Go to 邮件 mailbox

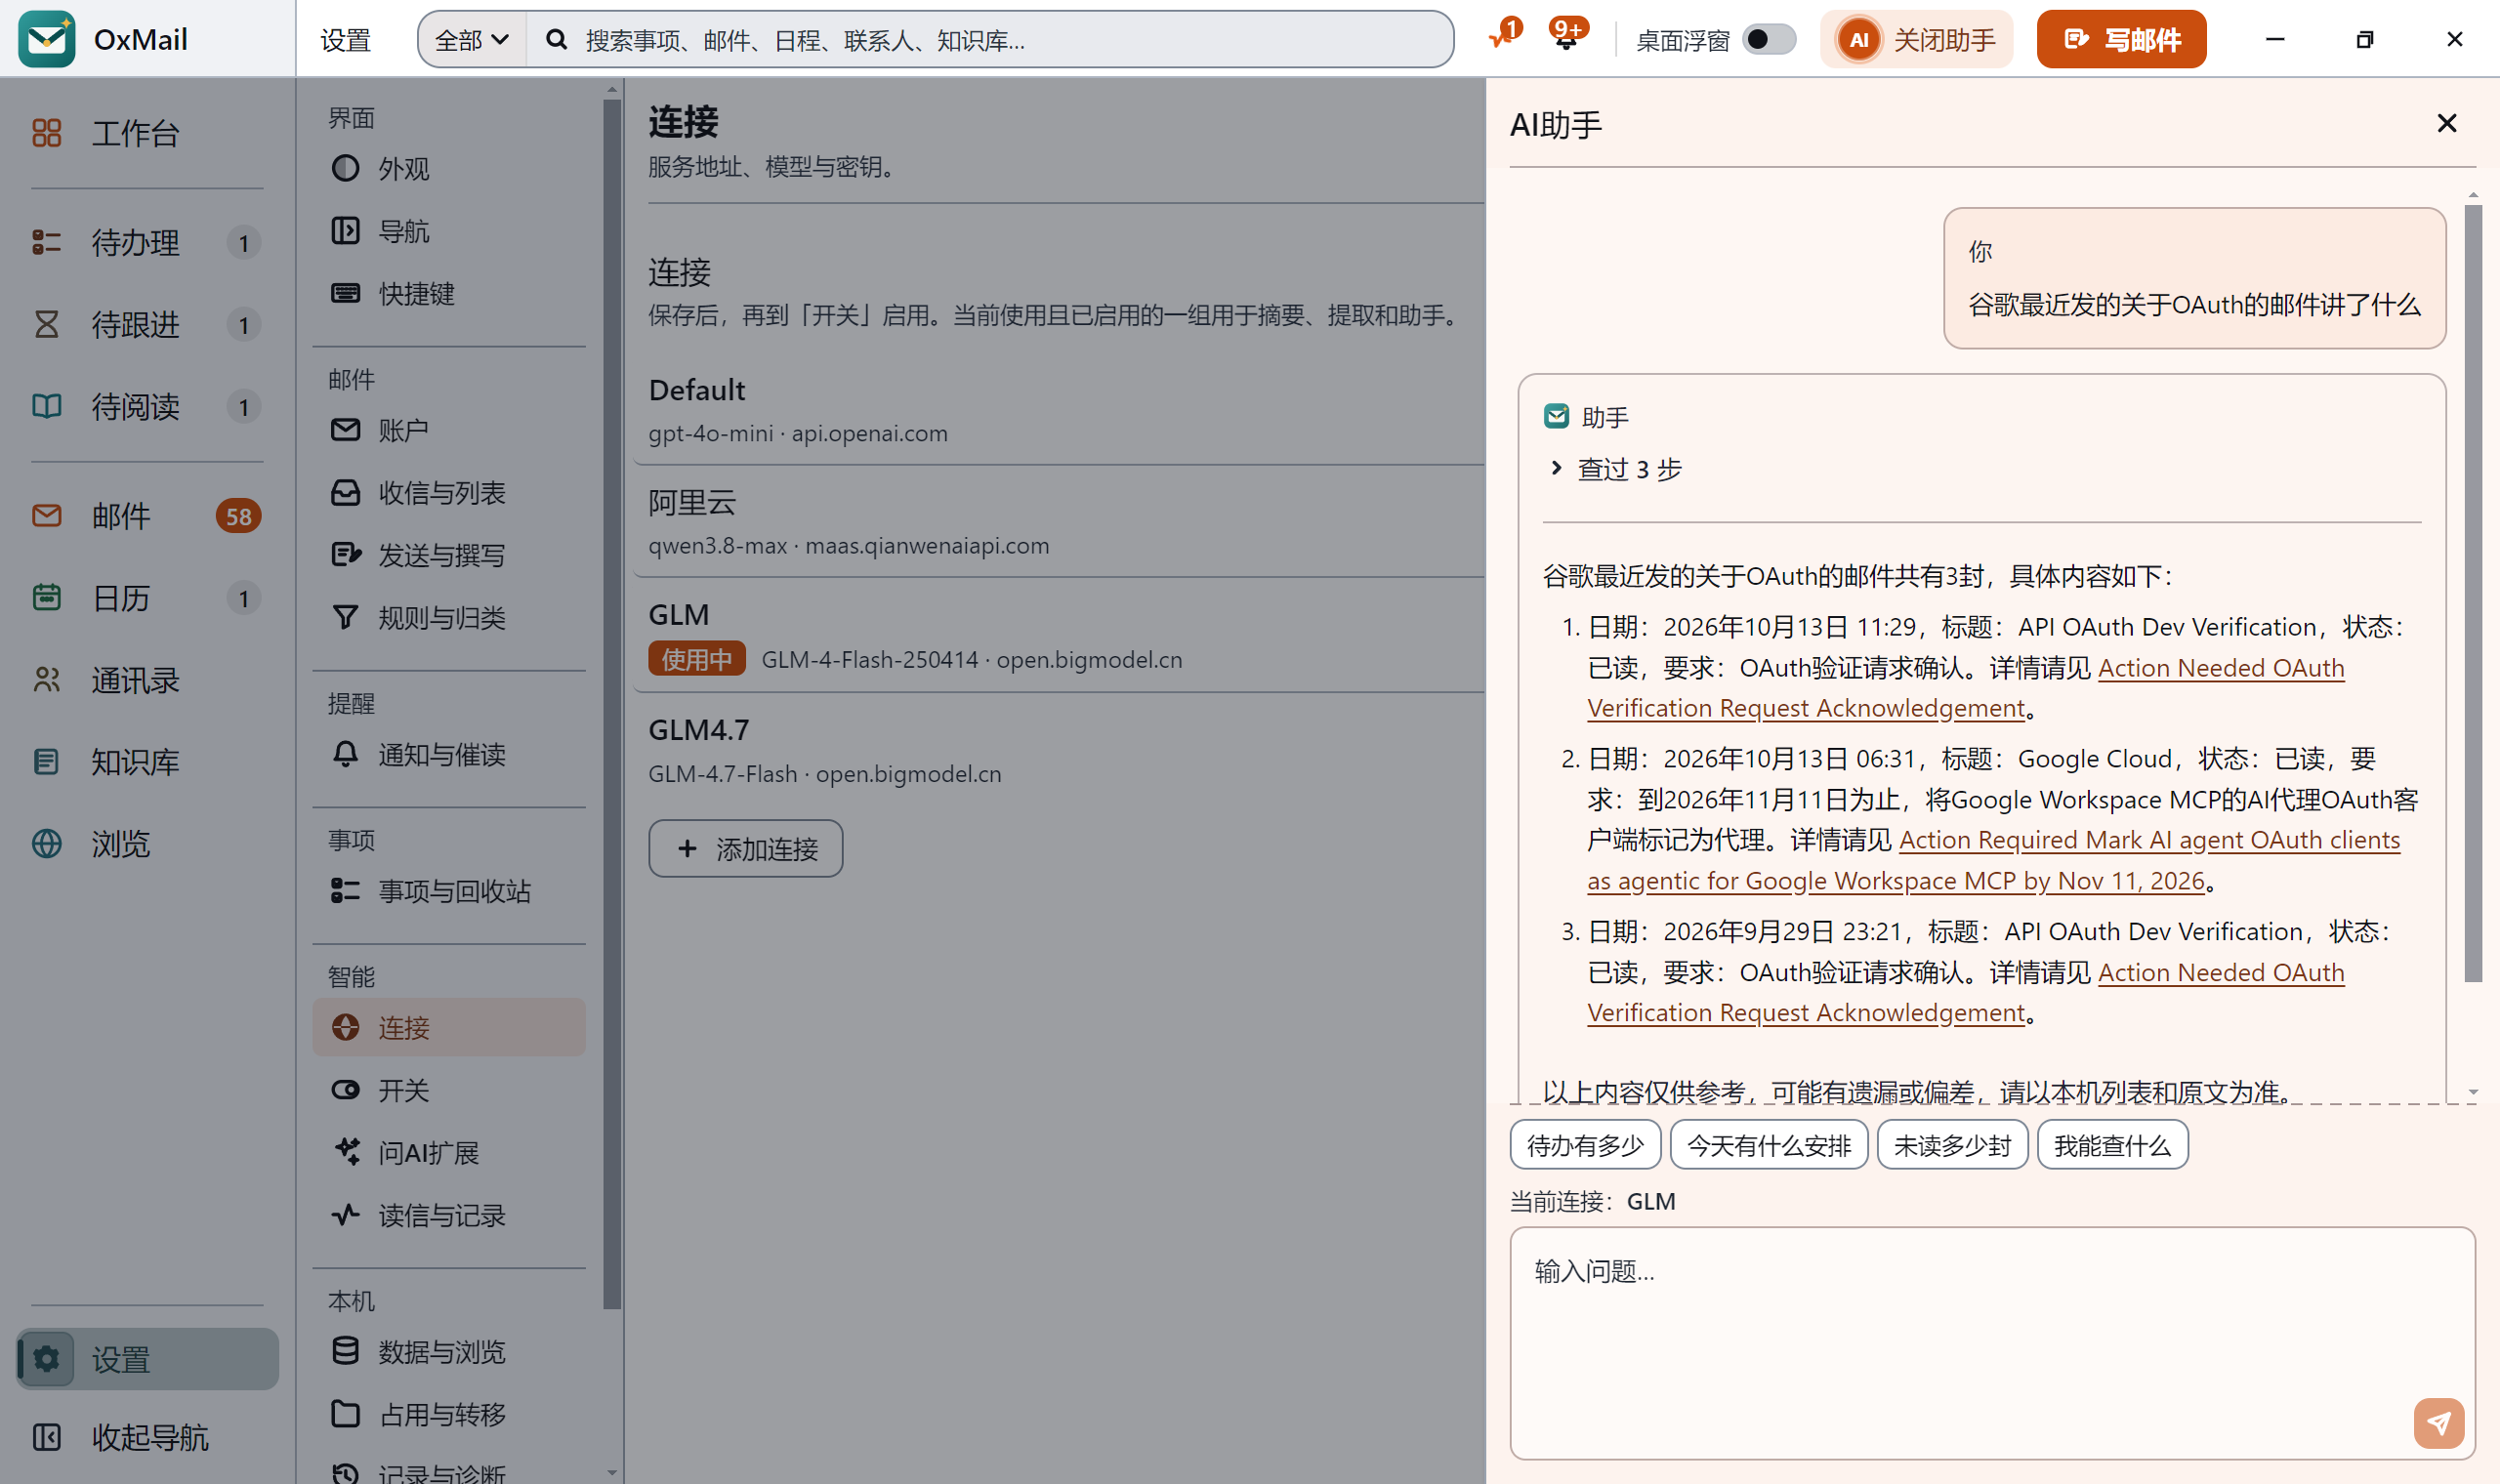147,516
